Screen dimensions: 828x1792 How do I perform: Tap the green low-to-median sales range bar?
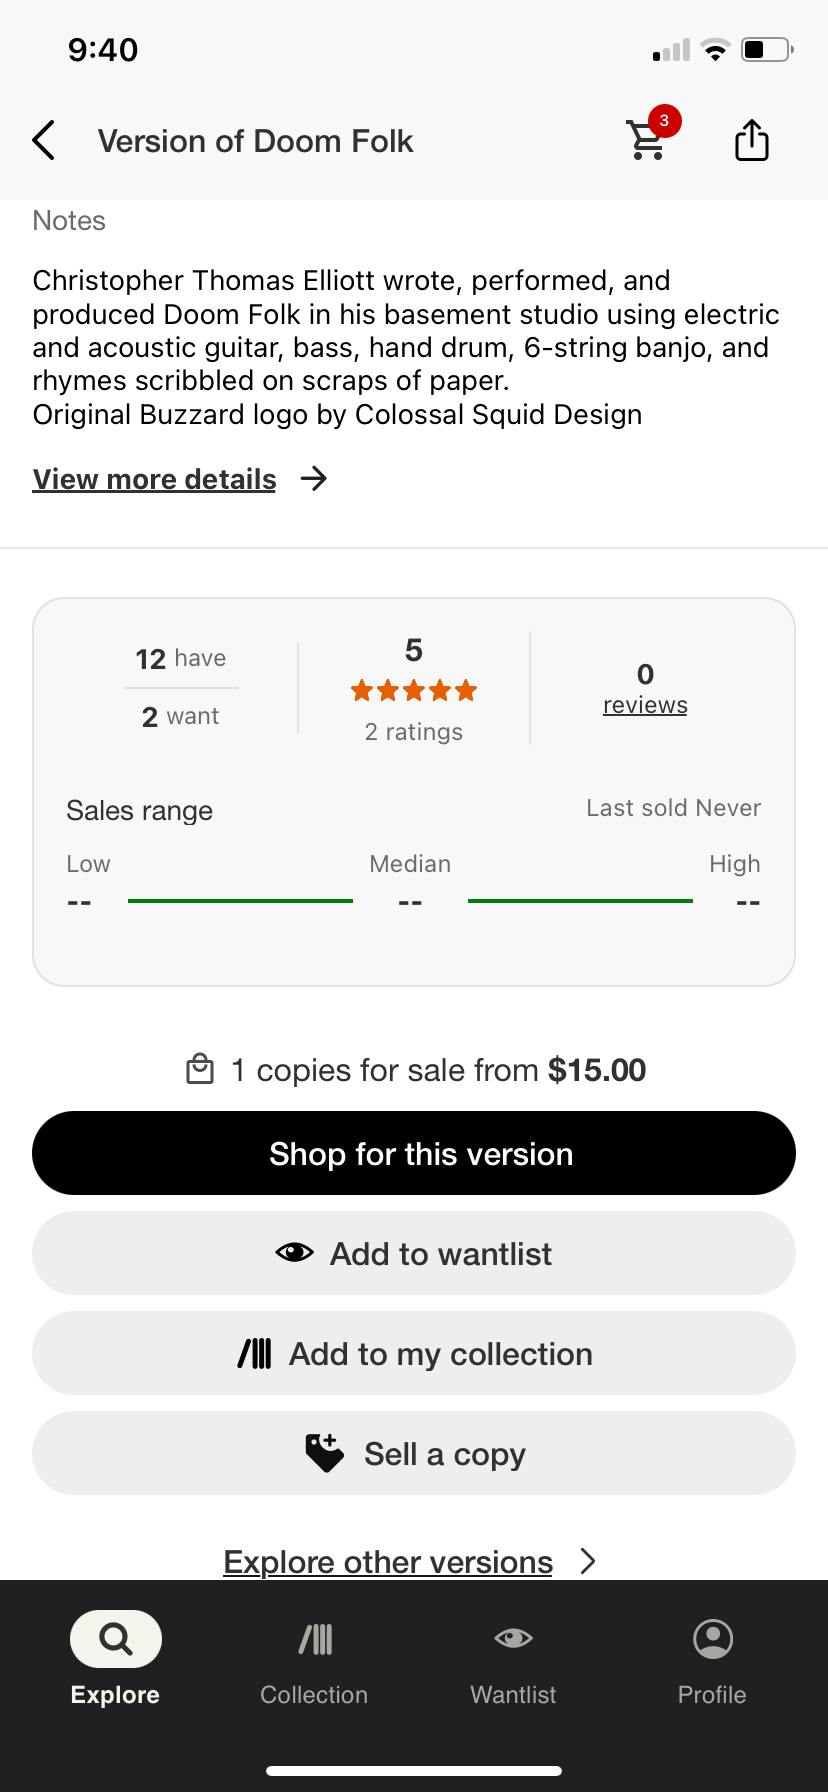click(240, 901)
